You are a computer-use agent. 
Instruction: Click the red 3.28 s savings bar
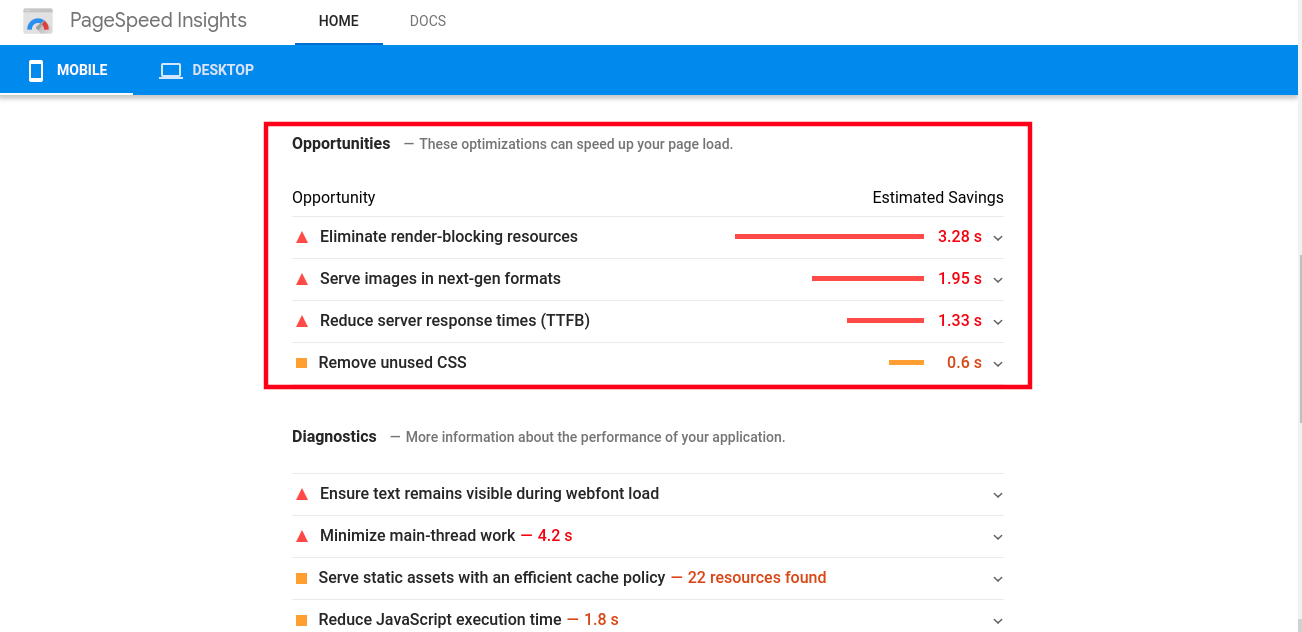829,237
